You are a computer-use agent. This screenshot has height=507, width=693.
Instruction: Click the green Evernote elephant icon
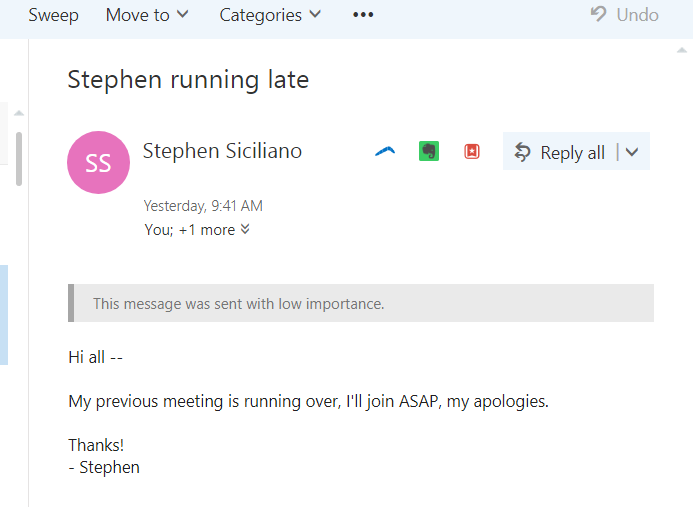point(429,152)
